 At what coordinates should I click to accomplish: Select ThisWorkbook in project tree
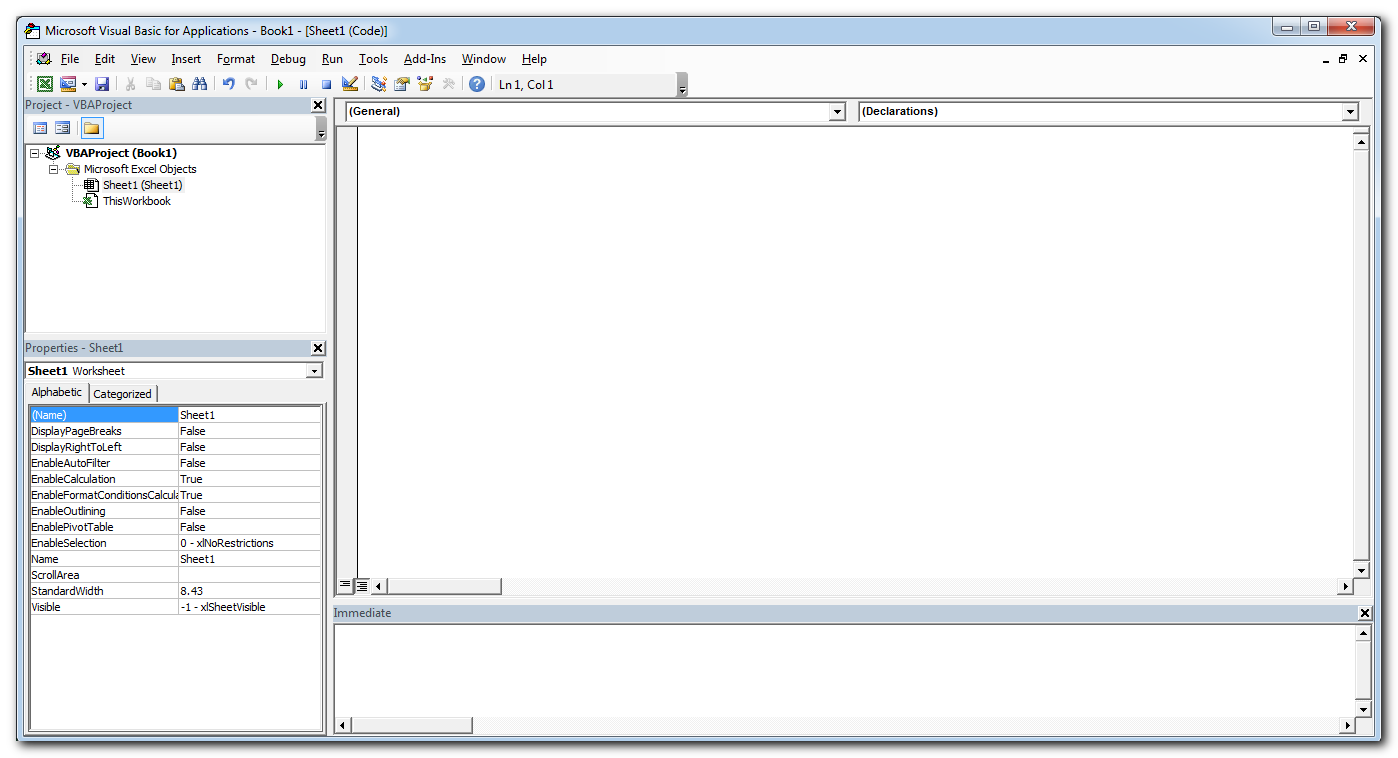coord(137,201)
